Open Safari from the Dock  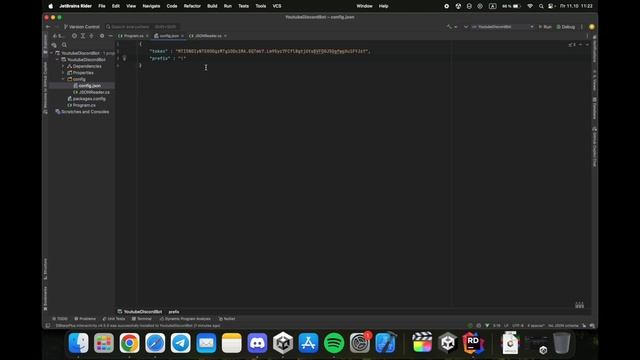(x=155, y=343)
